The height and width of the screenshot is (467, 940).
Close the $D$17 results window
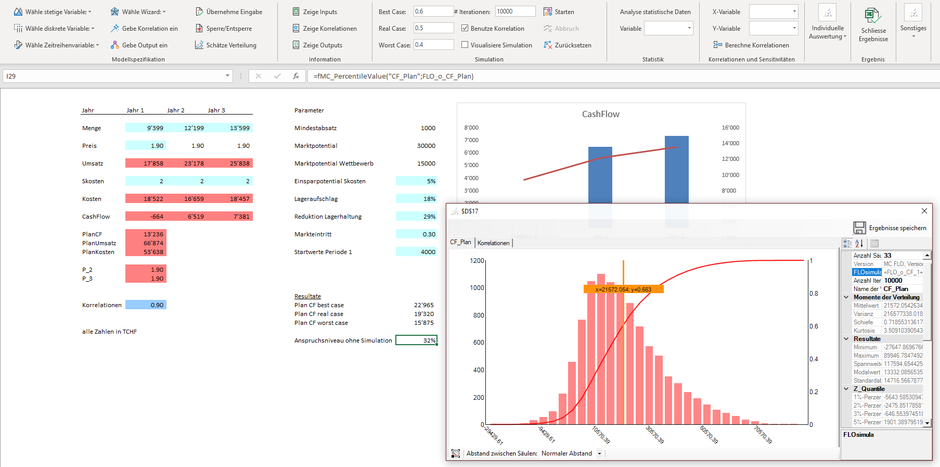pos(924,210)
